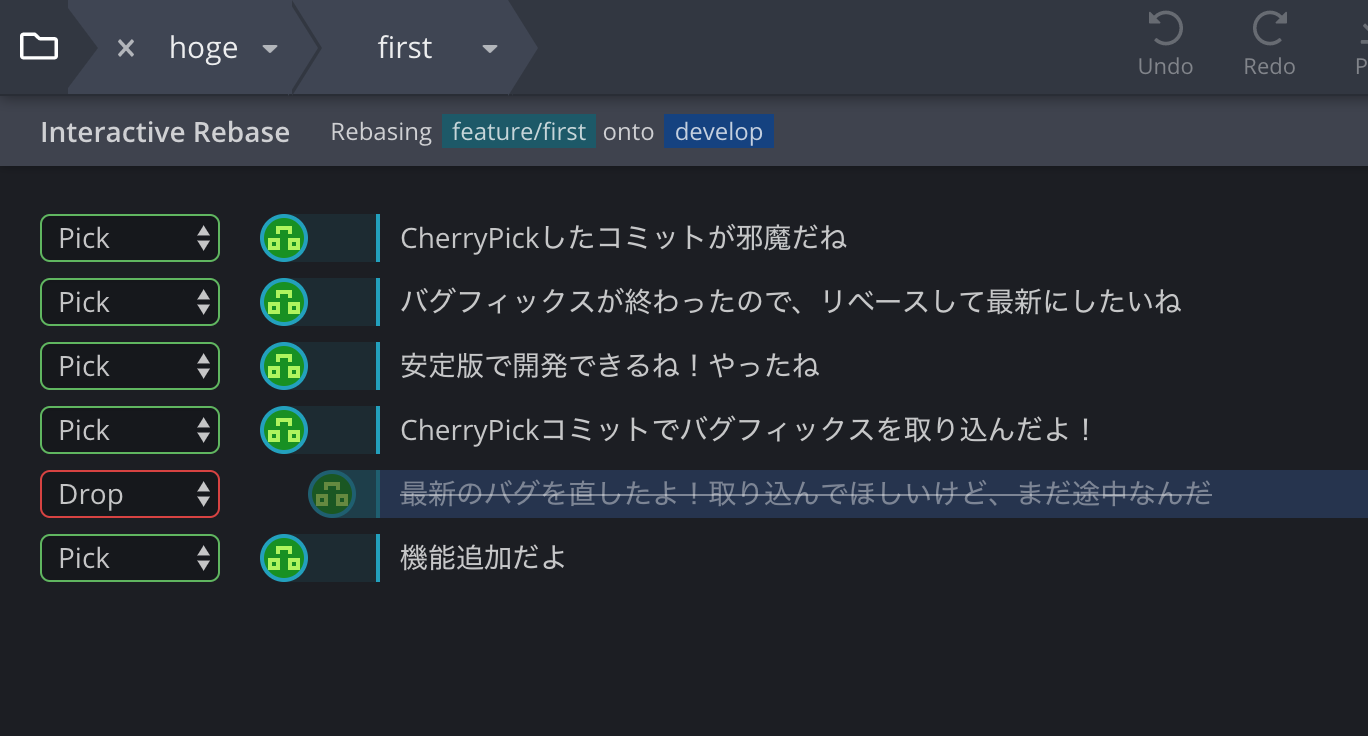This screenshot has height=736, width=1368.
Task: Open action dropdown for CherryPickコミットでバグフィックス commit
Action: 130,430
